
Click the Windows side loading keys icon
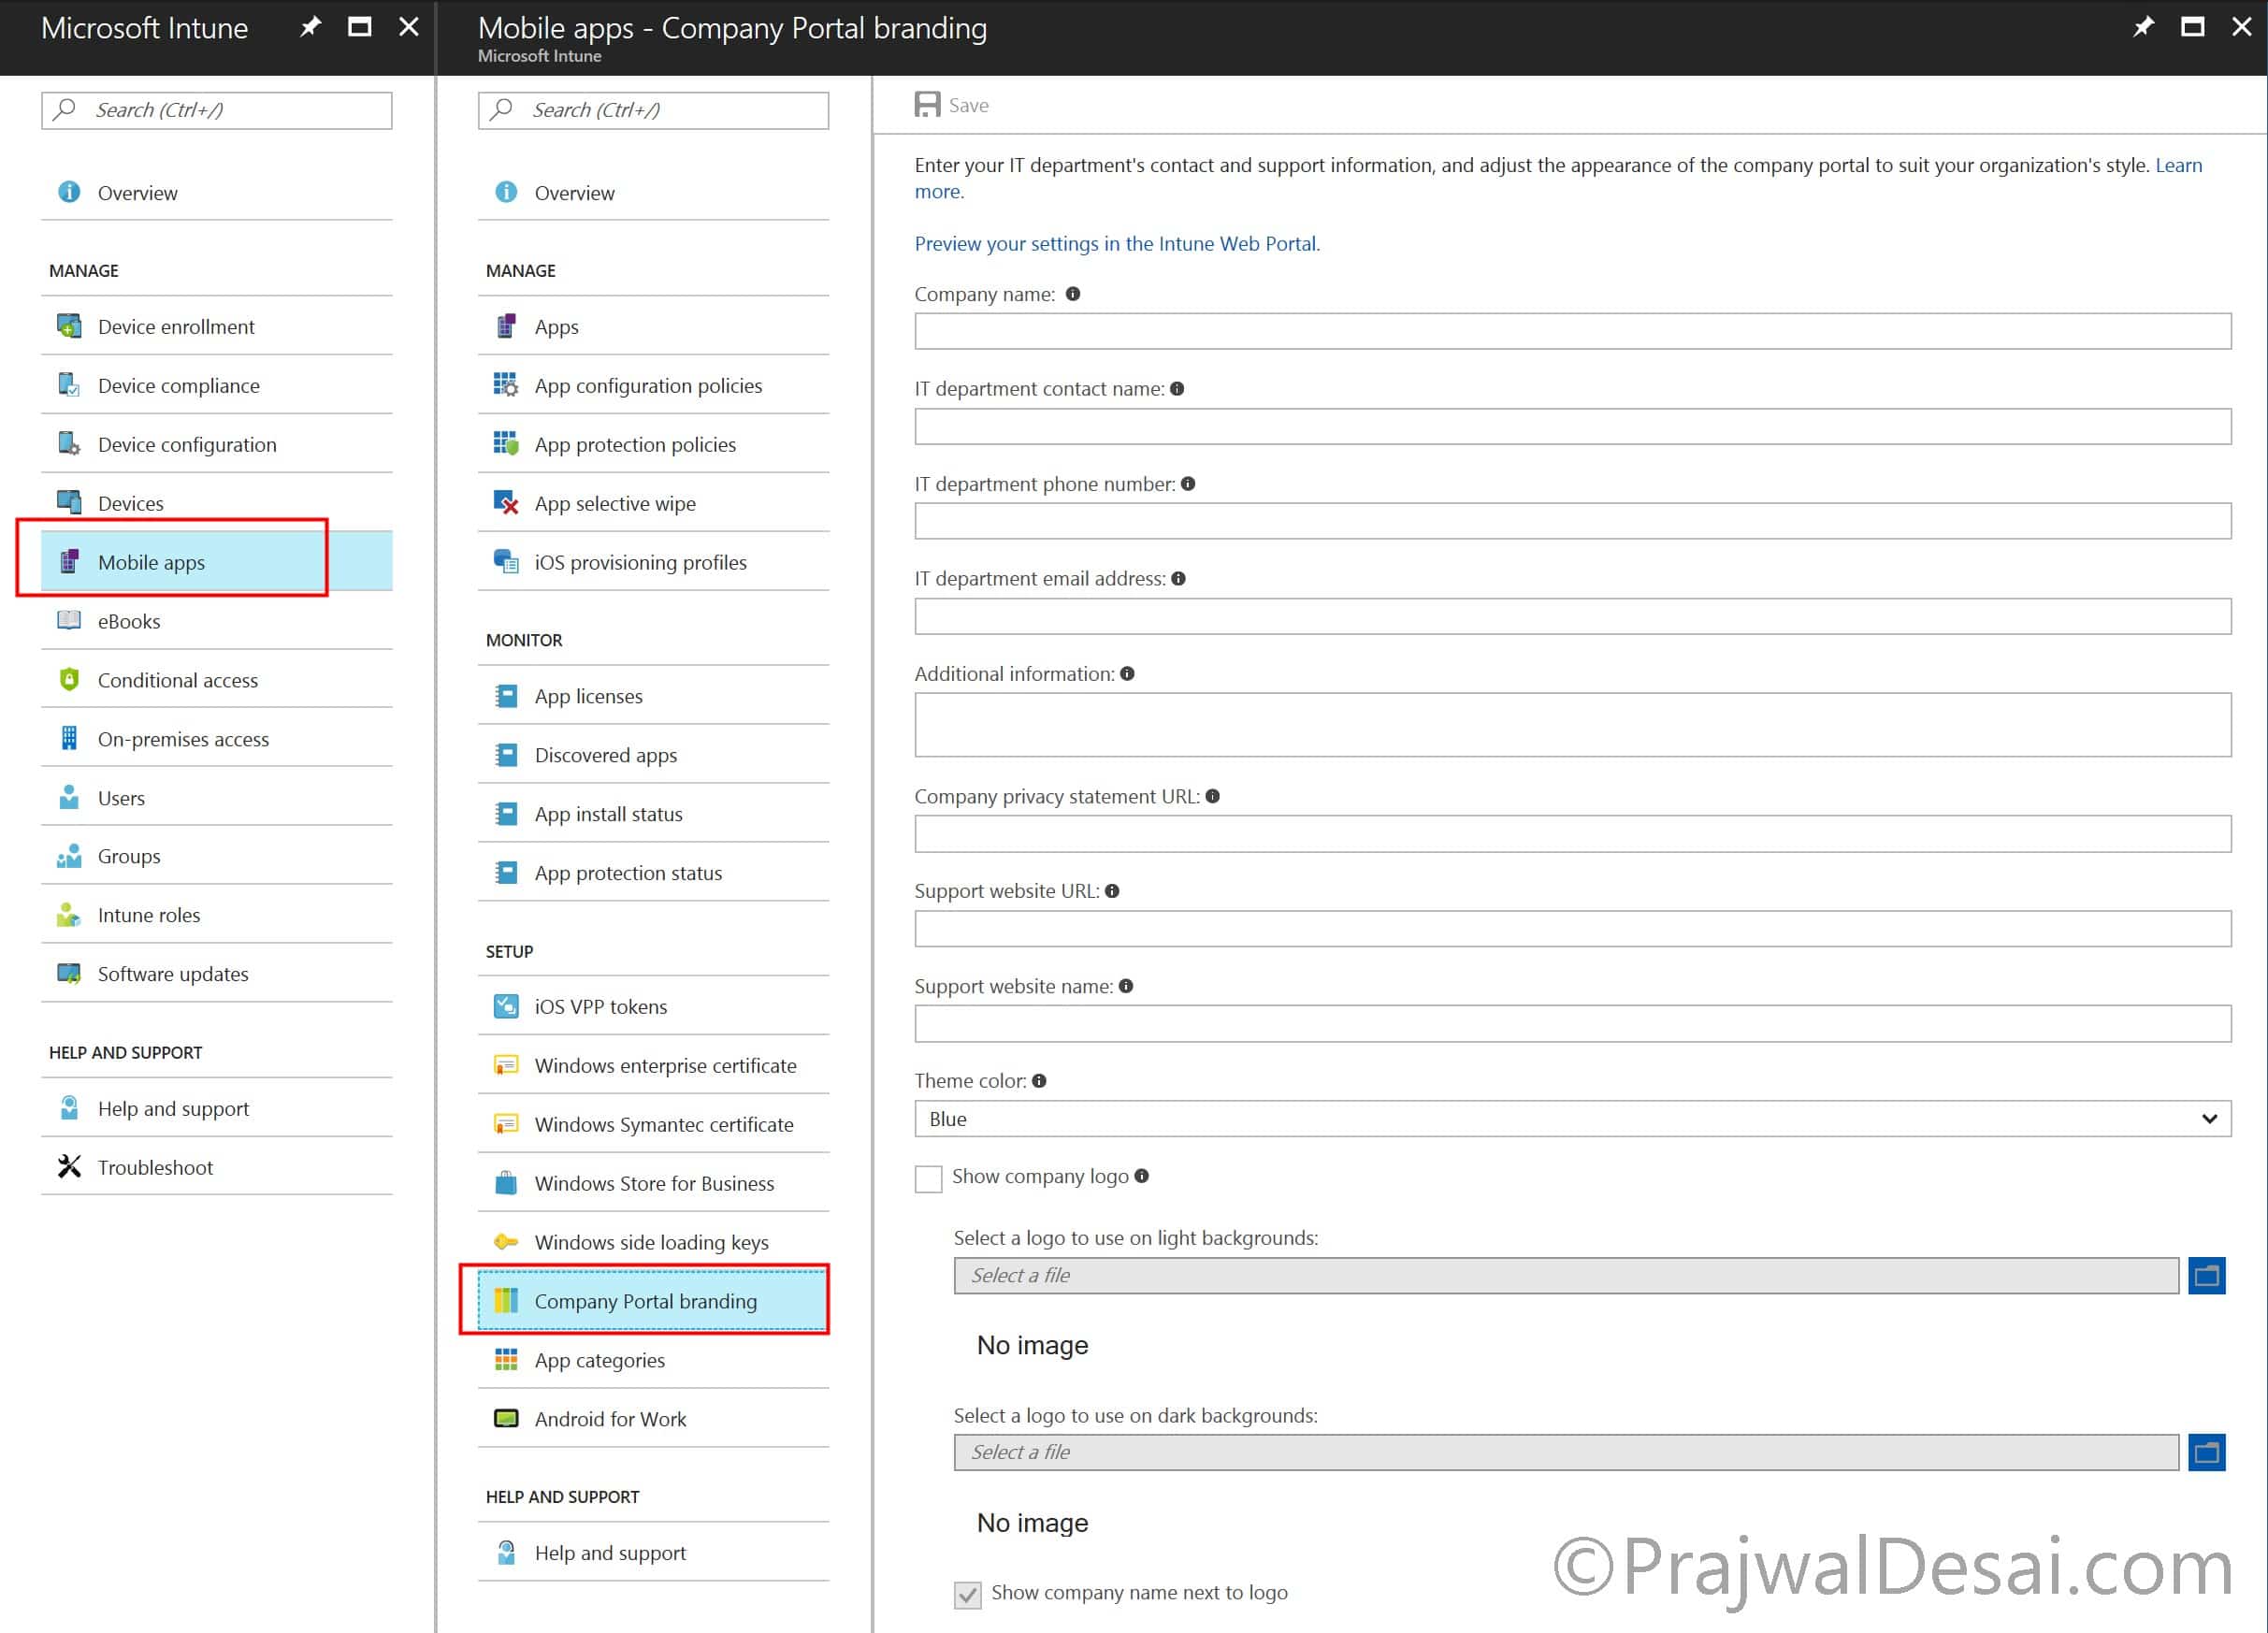pos(506,1242)
